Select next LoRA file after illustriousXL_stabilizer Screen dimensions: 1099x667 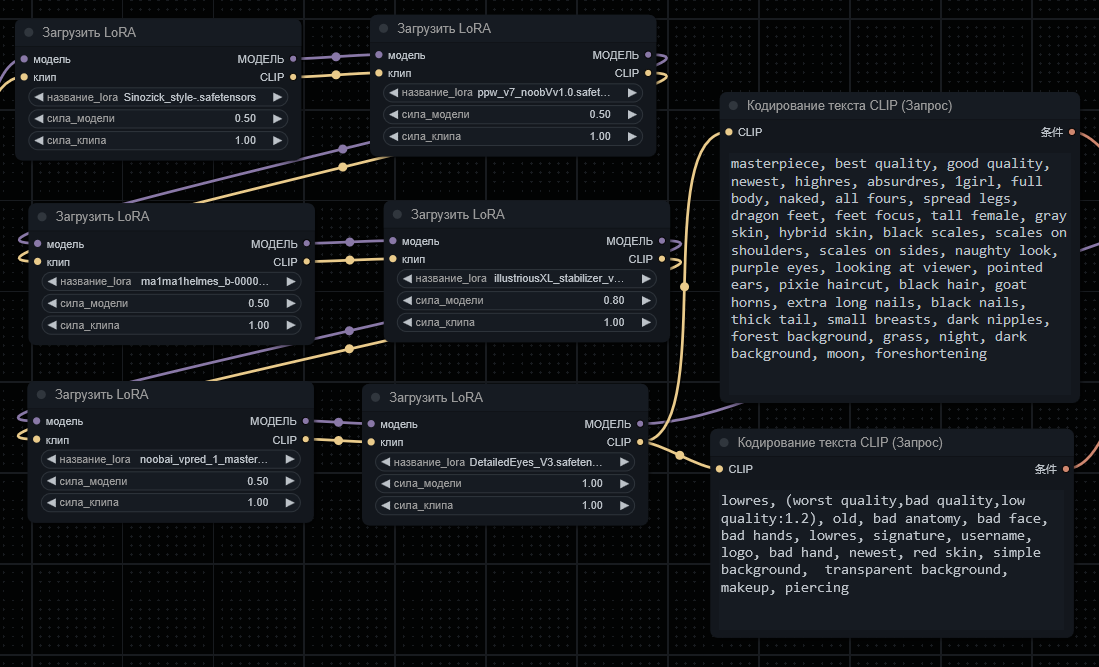[646, 279]
